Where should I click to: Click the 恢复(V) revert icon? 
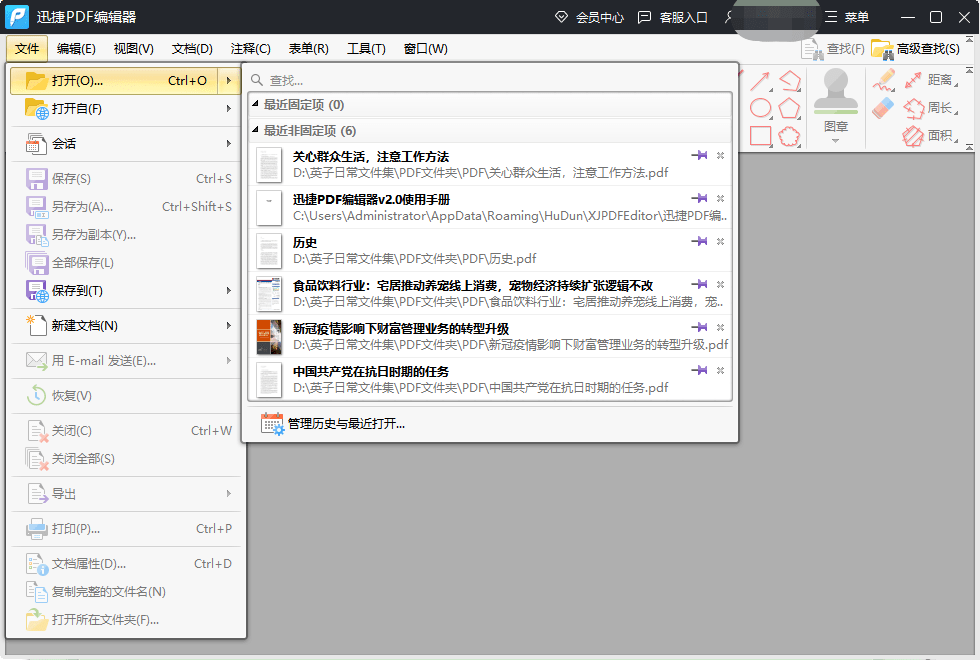pos(36,396)
